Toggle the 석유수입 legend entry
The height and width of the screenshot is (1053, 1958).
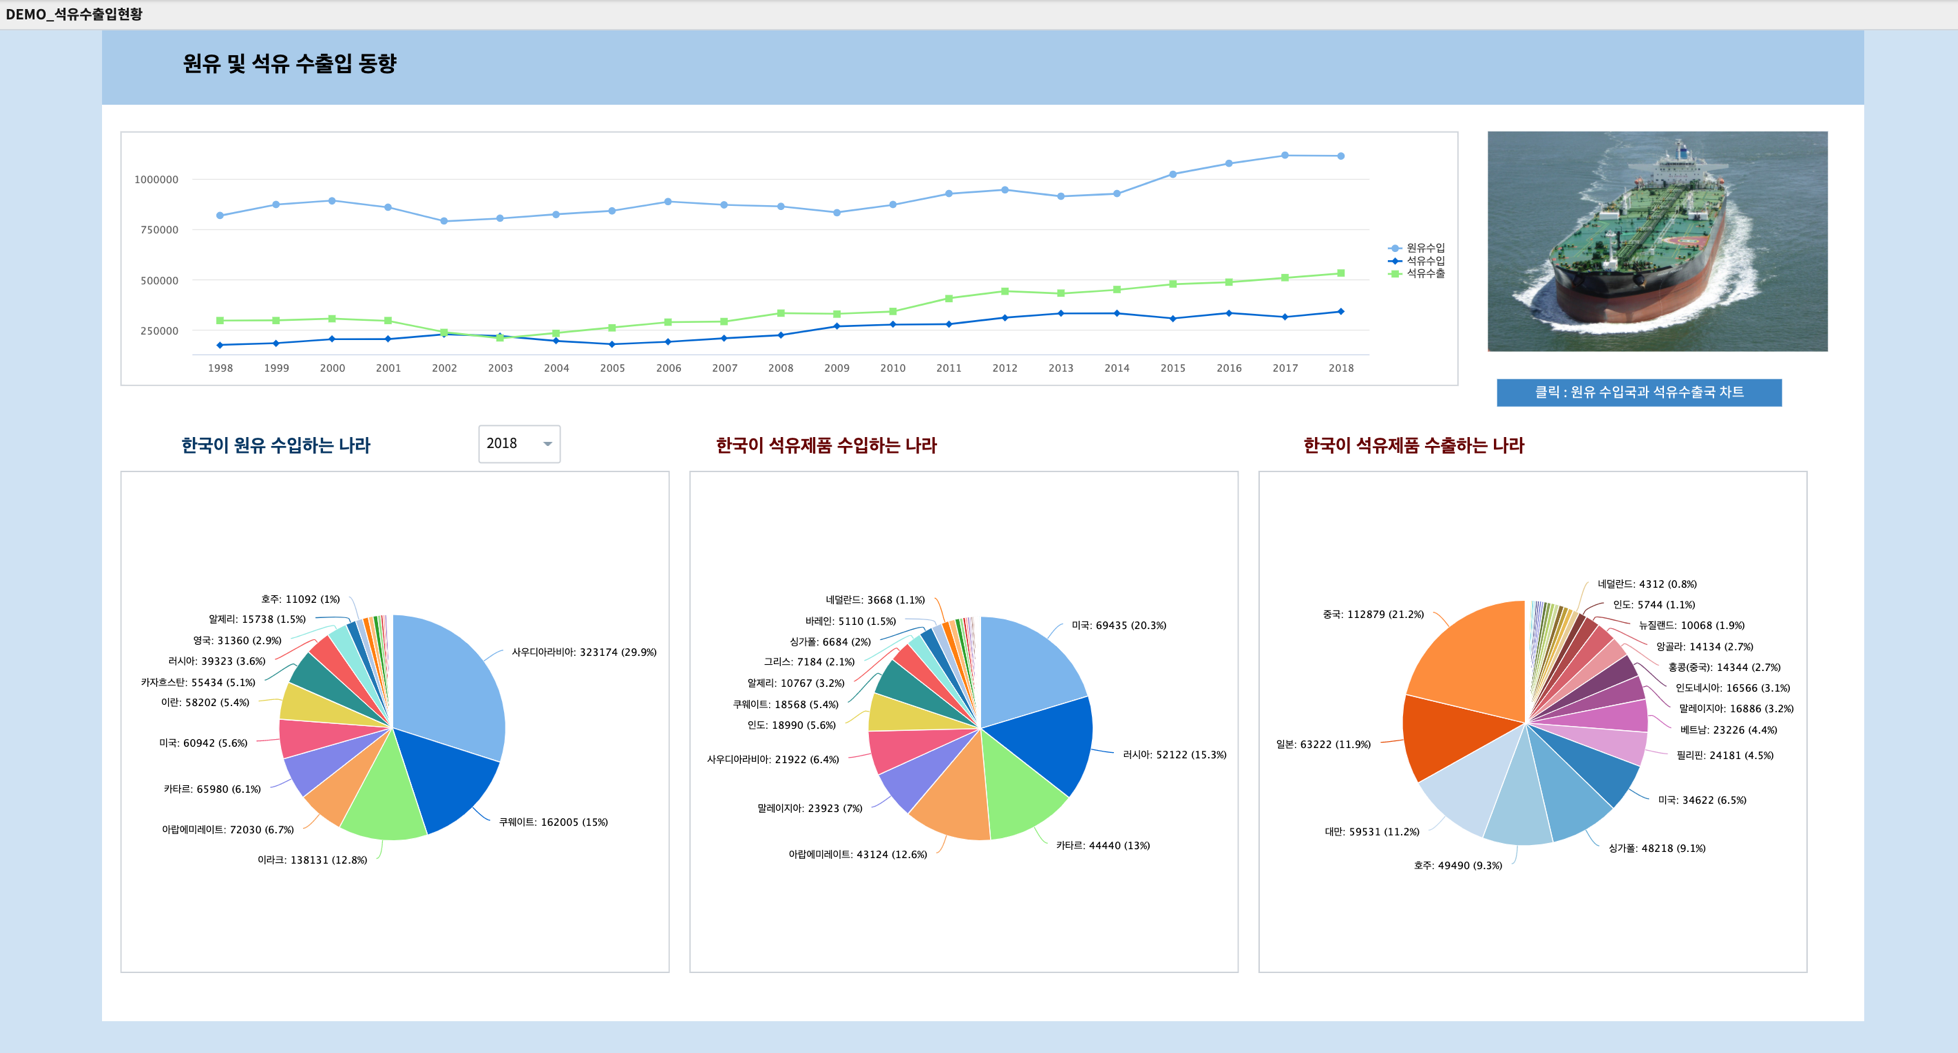point(1416,261)
